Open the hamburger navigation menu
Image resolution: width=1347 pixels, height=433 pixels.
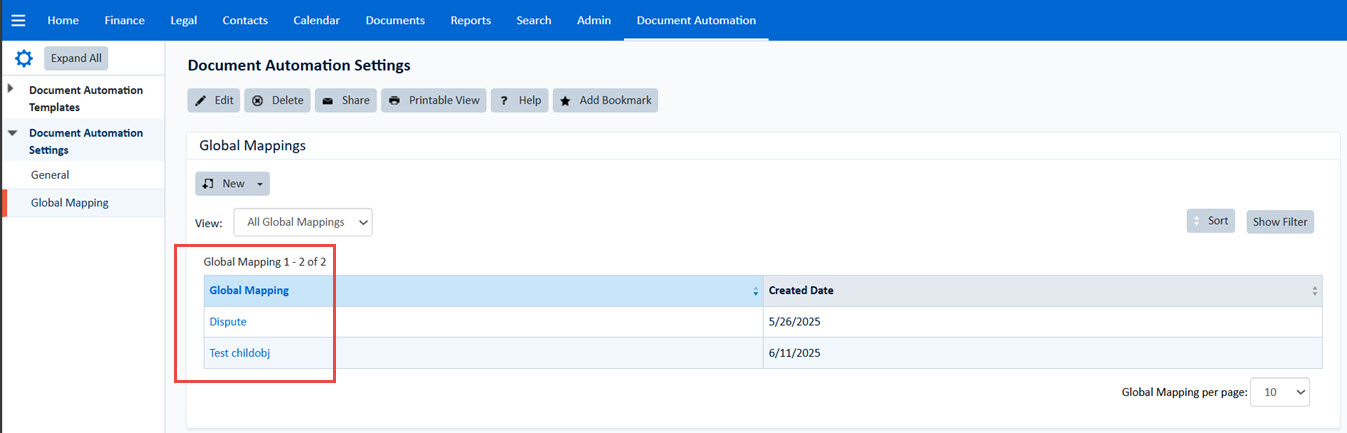pos(18,20)
